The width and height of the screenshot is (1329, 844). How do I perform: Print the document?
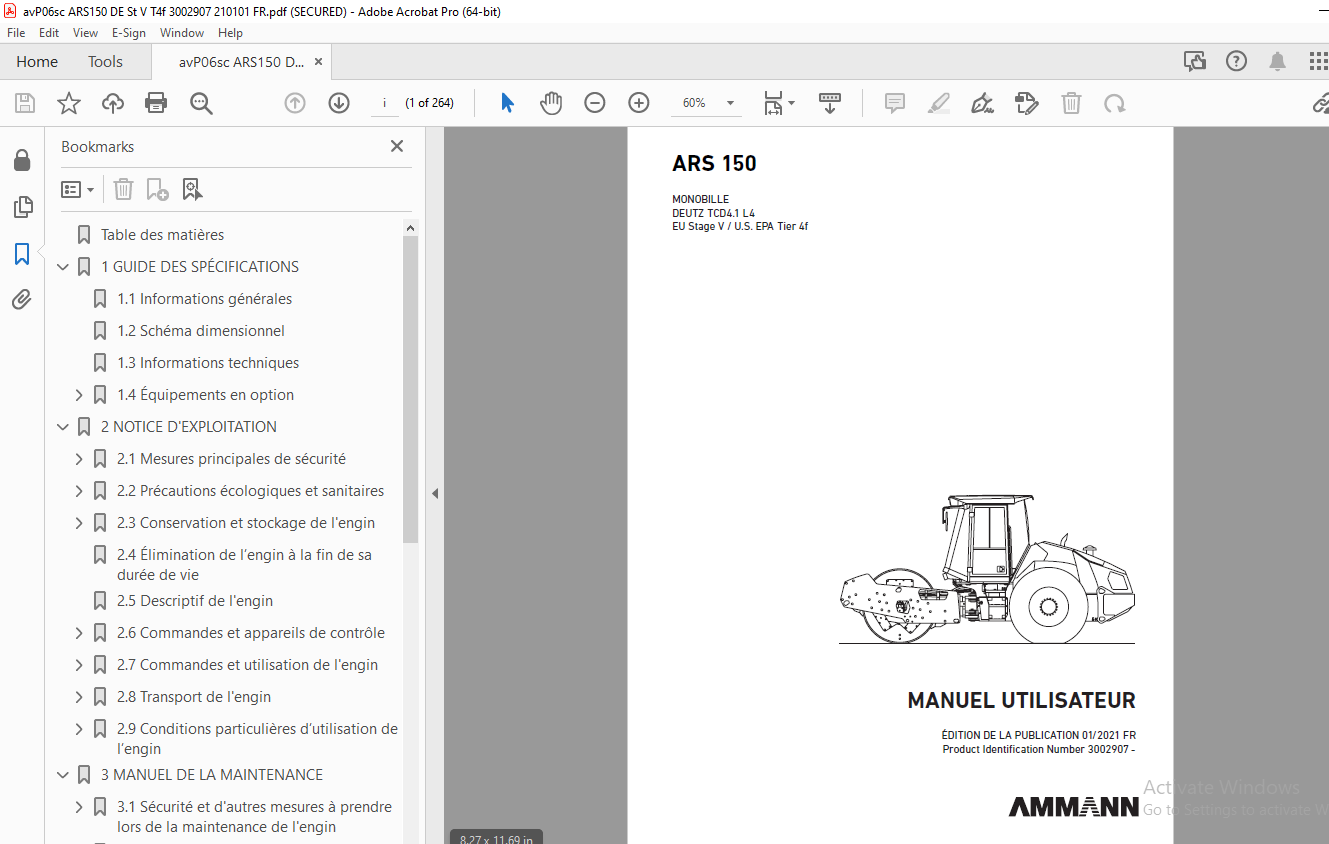[x=156, y=103]
